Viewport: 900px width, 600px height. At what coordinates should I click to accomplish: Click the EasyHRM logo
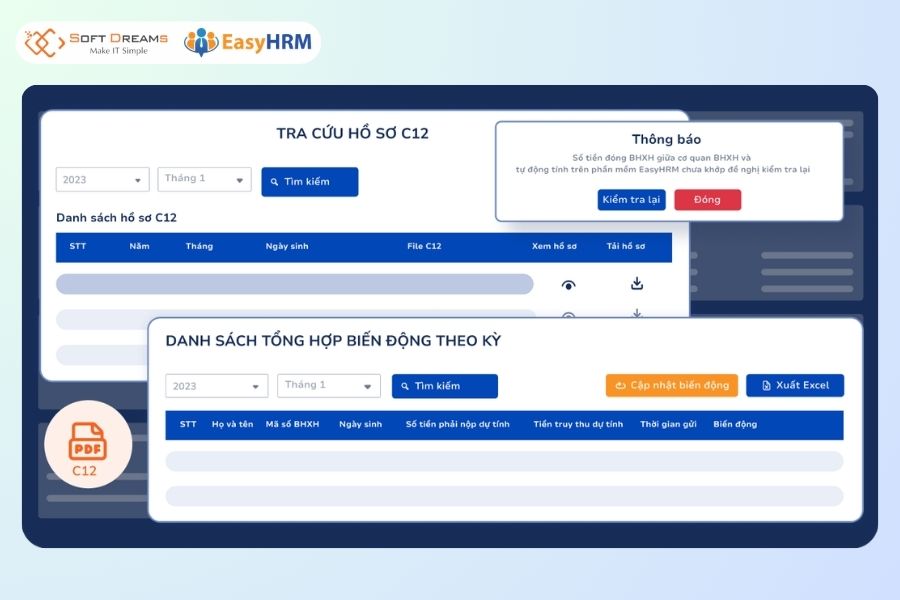[248, 42]
